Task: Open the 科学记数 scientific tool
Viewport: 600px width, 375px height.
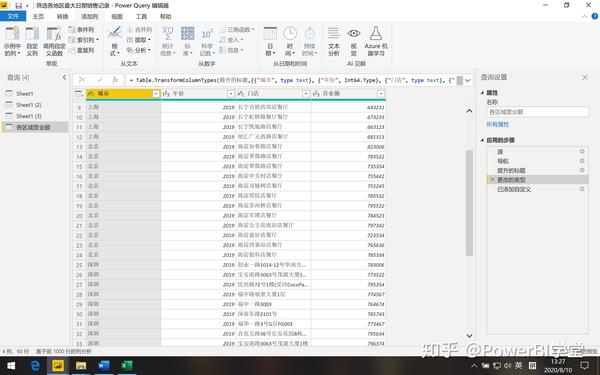Action: click(207, 41)
